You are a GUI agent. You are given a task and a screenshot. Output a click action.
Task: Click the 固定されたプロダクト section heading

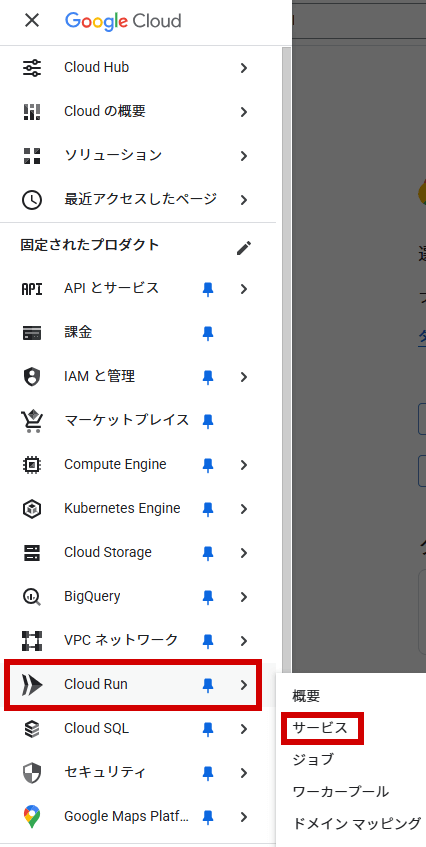[90, 245]
